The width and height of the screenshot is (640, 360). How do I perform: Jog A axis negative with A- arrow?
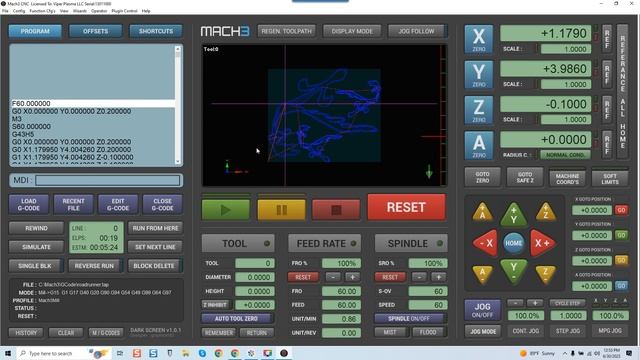point(482,273)
